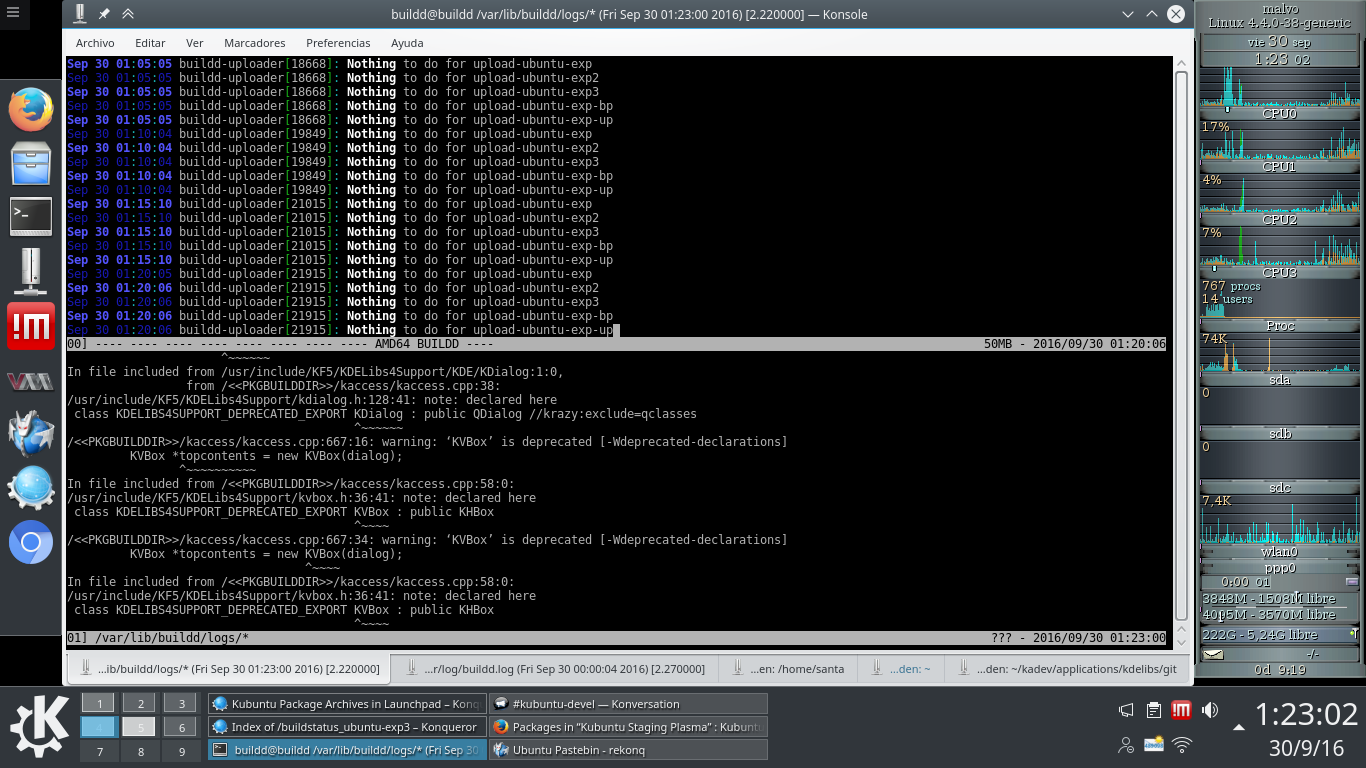
Task: Open the mail envelope tray icon
Action: [x=1154, y=745]
